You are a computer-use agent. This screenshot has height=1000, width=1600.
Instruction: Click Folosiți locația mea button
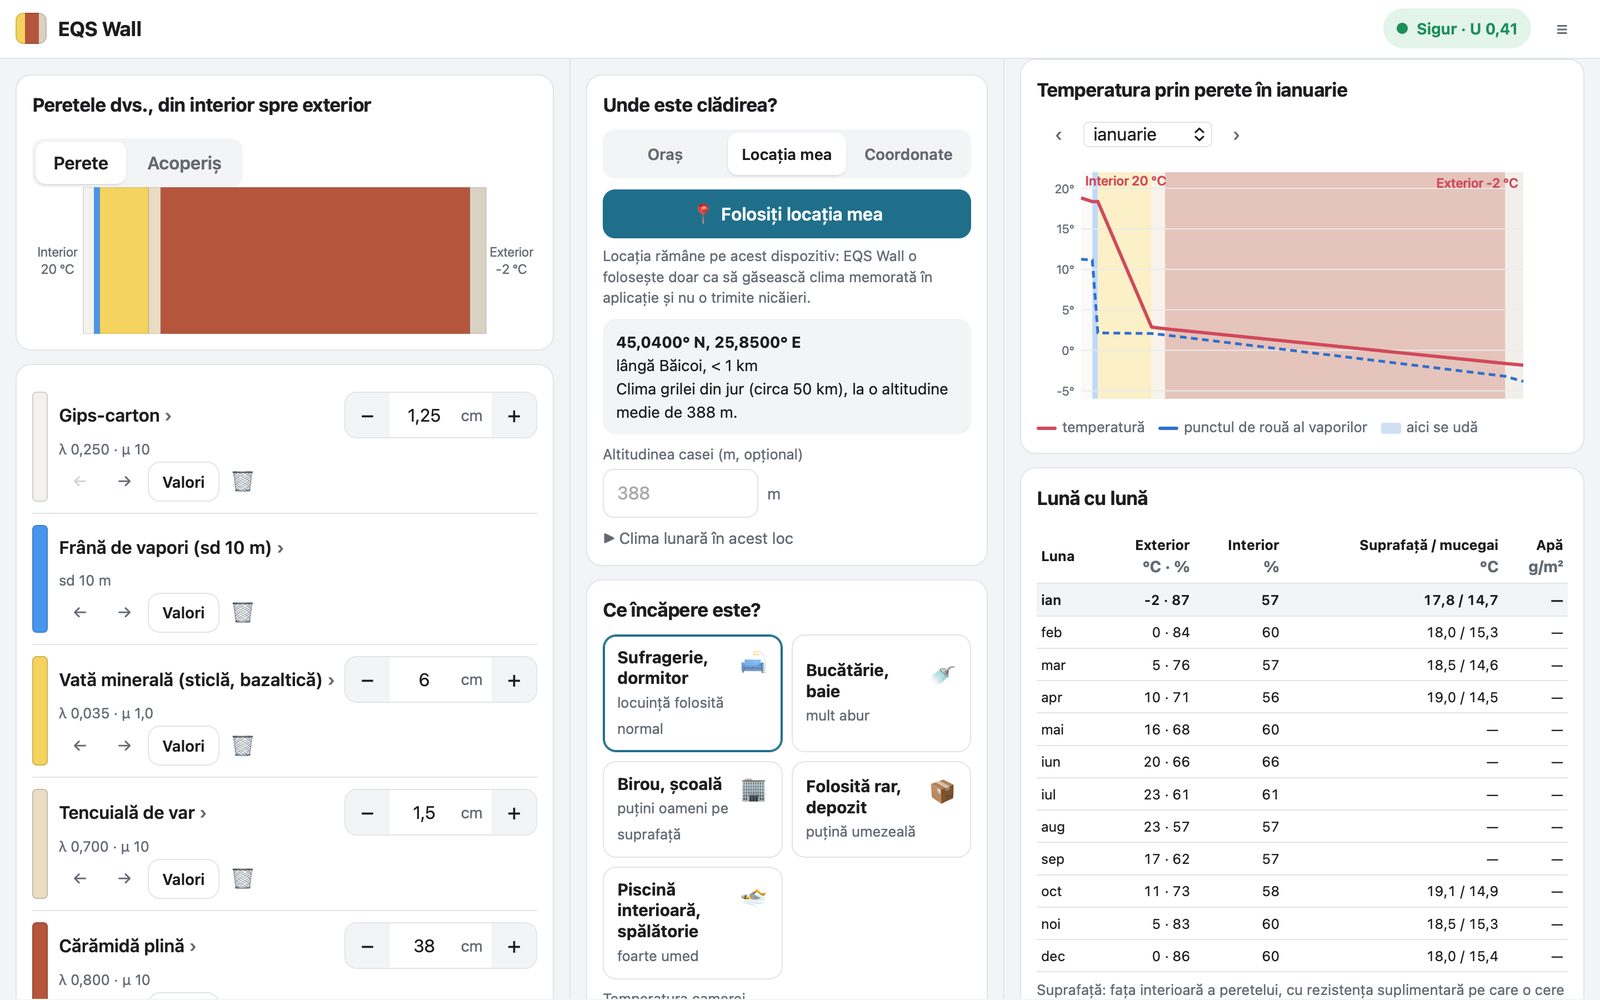click(x=787, y=214)
